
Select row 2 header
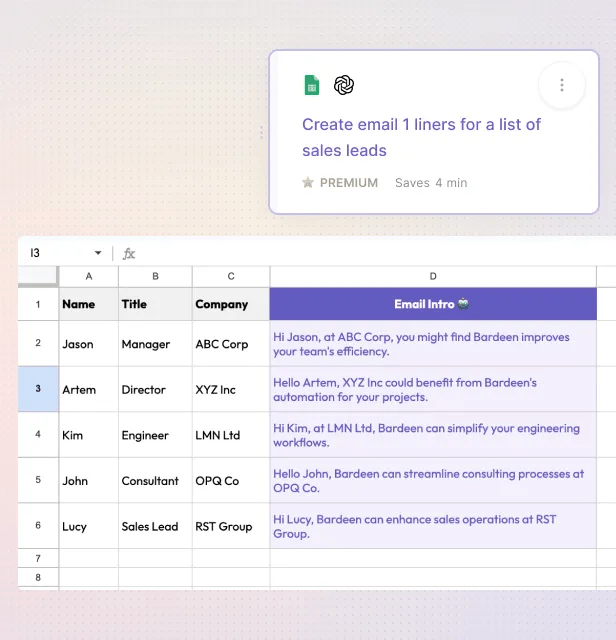(x=38, y=343)
